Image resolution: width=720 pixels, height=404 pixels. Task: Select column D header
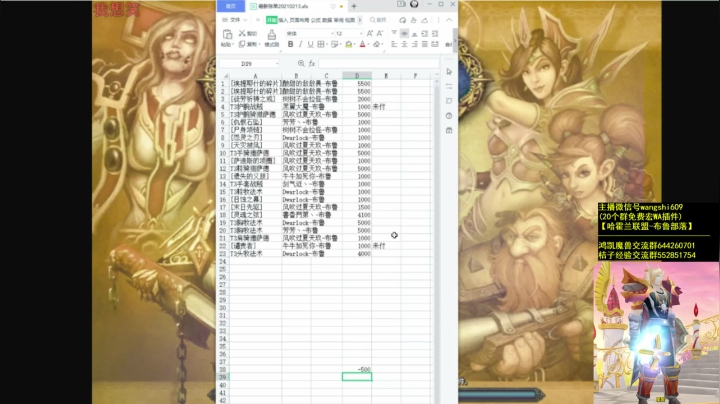[x=357, y=76]
